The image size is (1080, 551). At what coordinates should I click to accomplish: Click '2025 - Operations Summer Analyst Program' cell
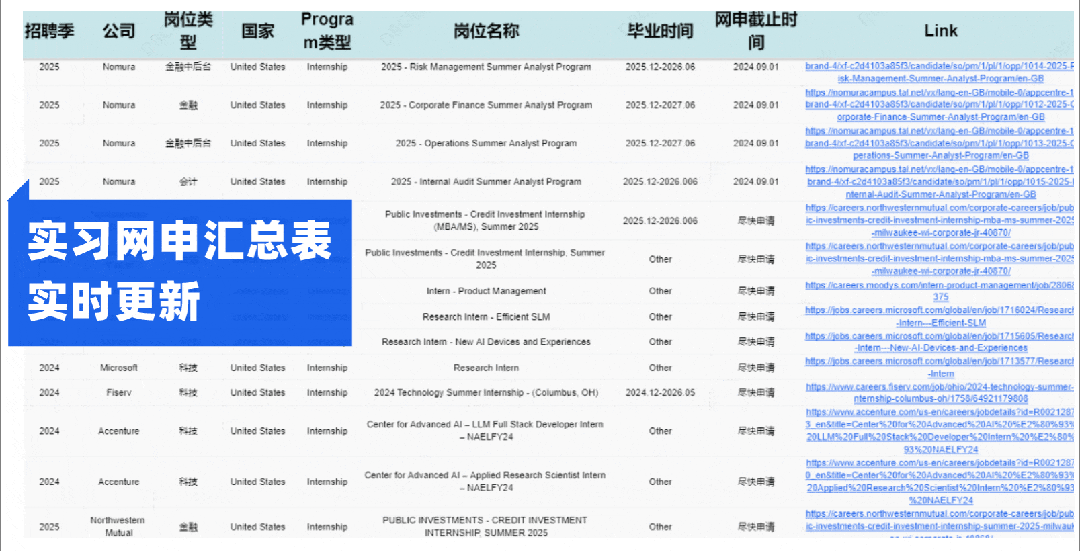point(486,143)
